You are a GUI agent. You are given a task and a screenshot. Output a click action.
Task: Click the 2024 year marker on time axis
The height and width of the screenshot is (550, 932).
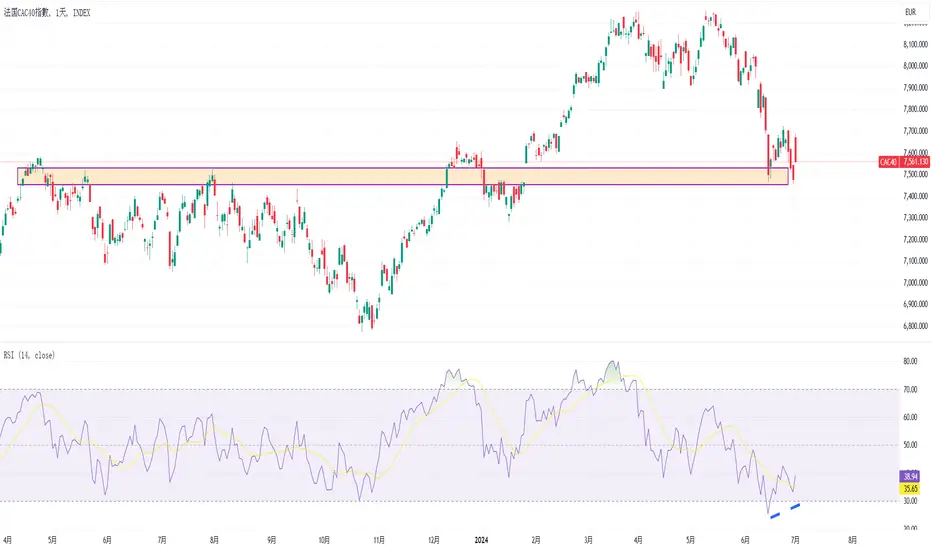(481, 540)
